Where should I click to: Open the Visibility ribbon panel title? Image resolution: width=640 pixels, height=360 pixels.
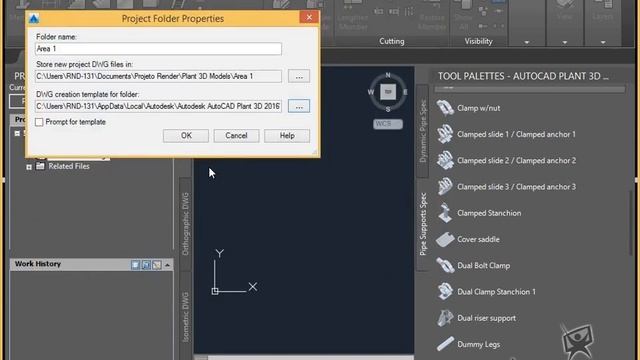point(478,41)
